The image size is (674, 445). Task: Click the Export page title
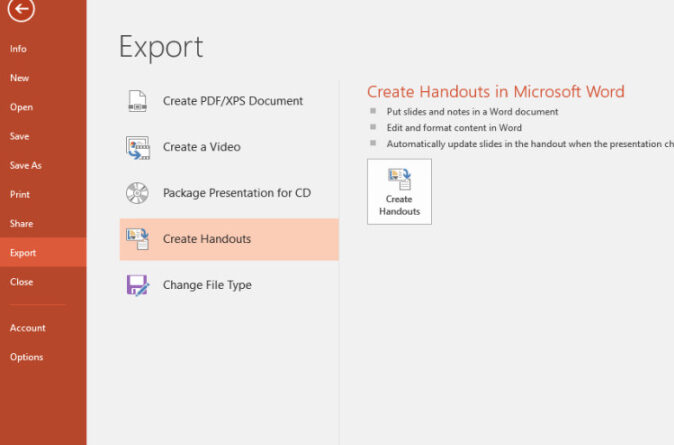(x=161, y=46)
